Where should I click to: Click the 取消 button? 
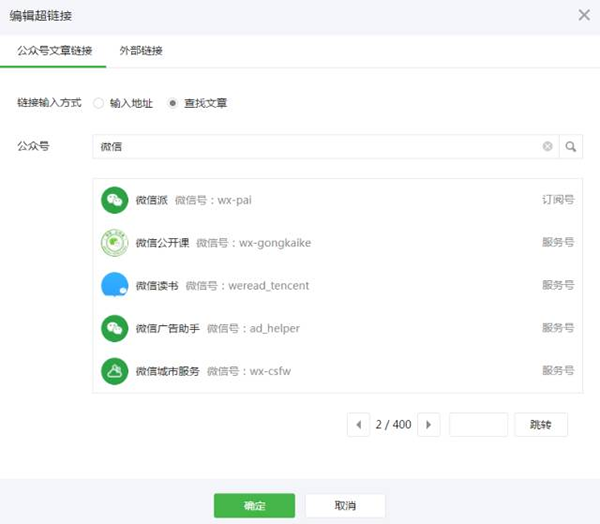tap(345, 506)
